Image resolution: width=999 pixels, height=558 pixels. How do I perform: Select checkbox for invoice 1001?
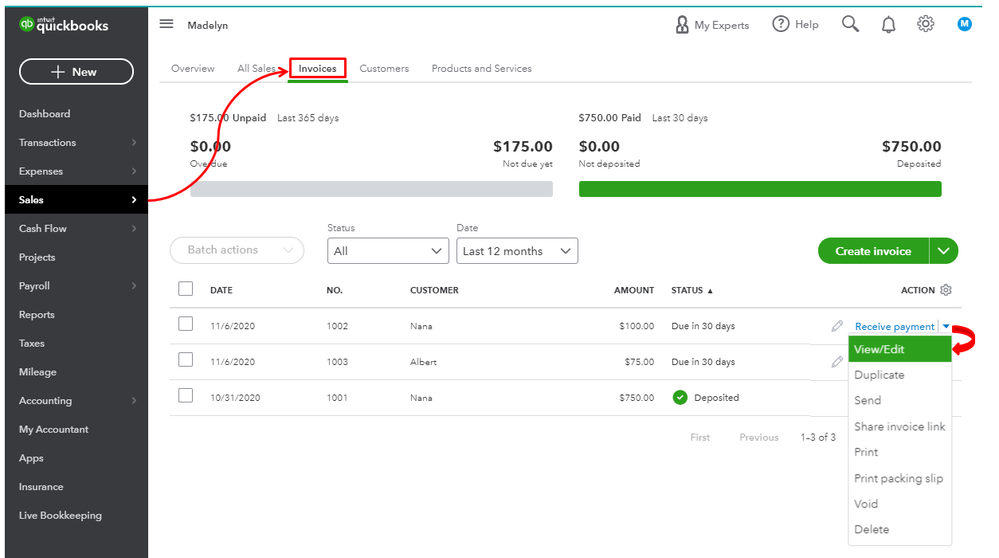coord(185,395)
